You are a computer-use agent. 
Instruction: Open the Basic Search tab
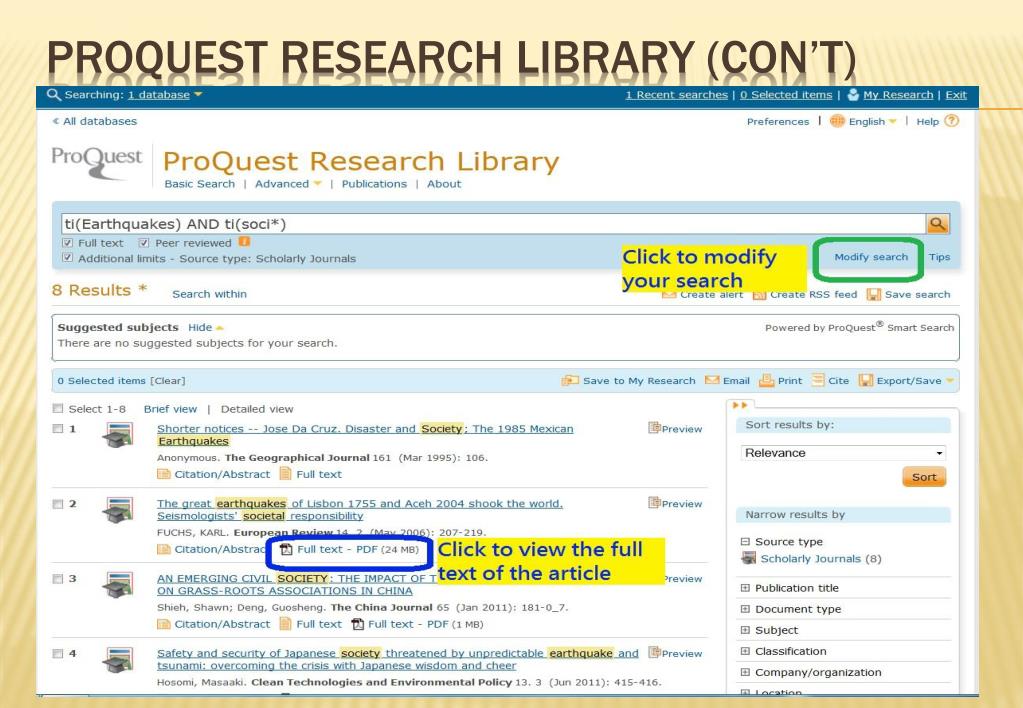[x=200, y=184]
